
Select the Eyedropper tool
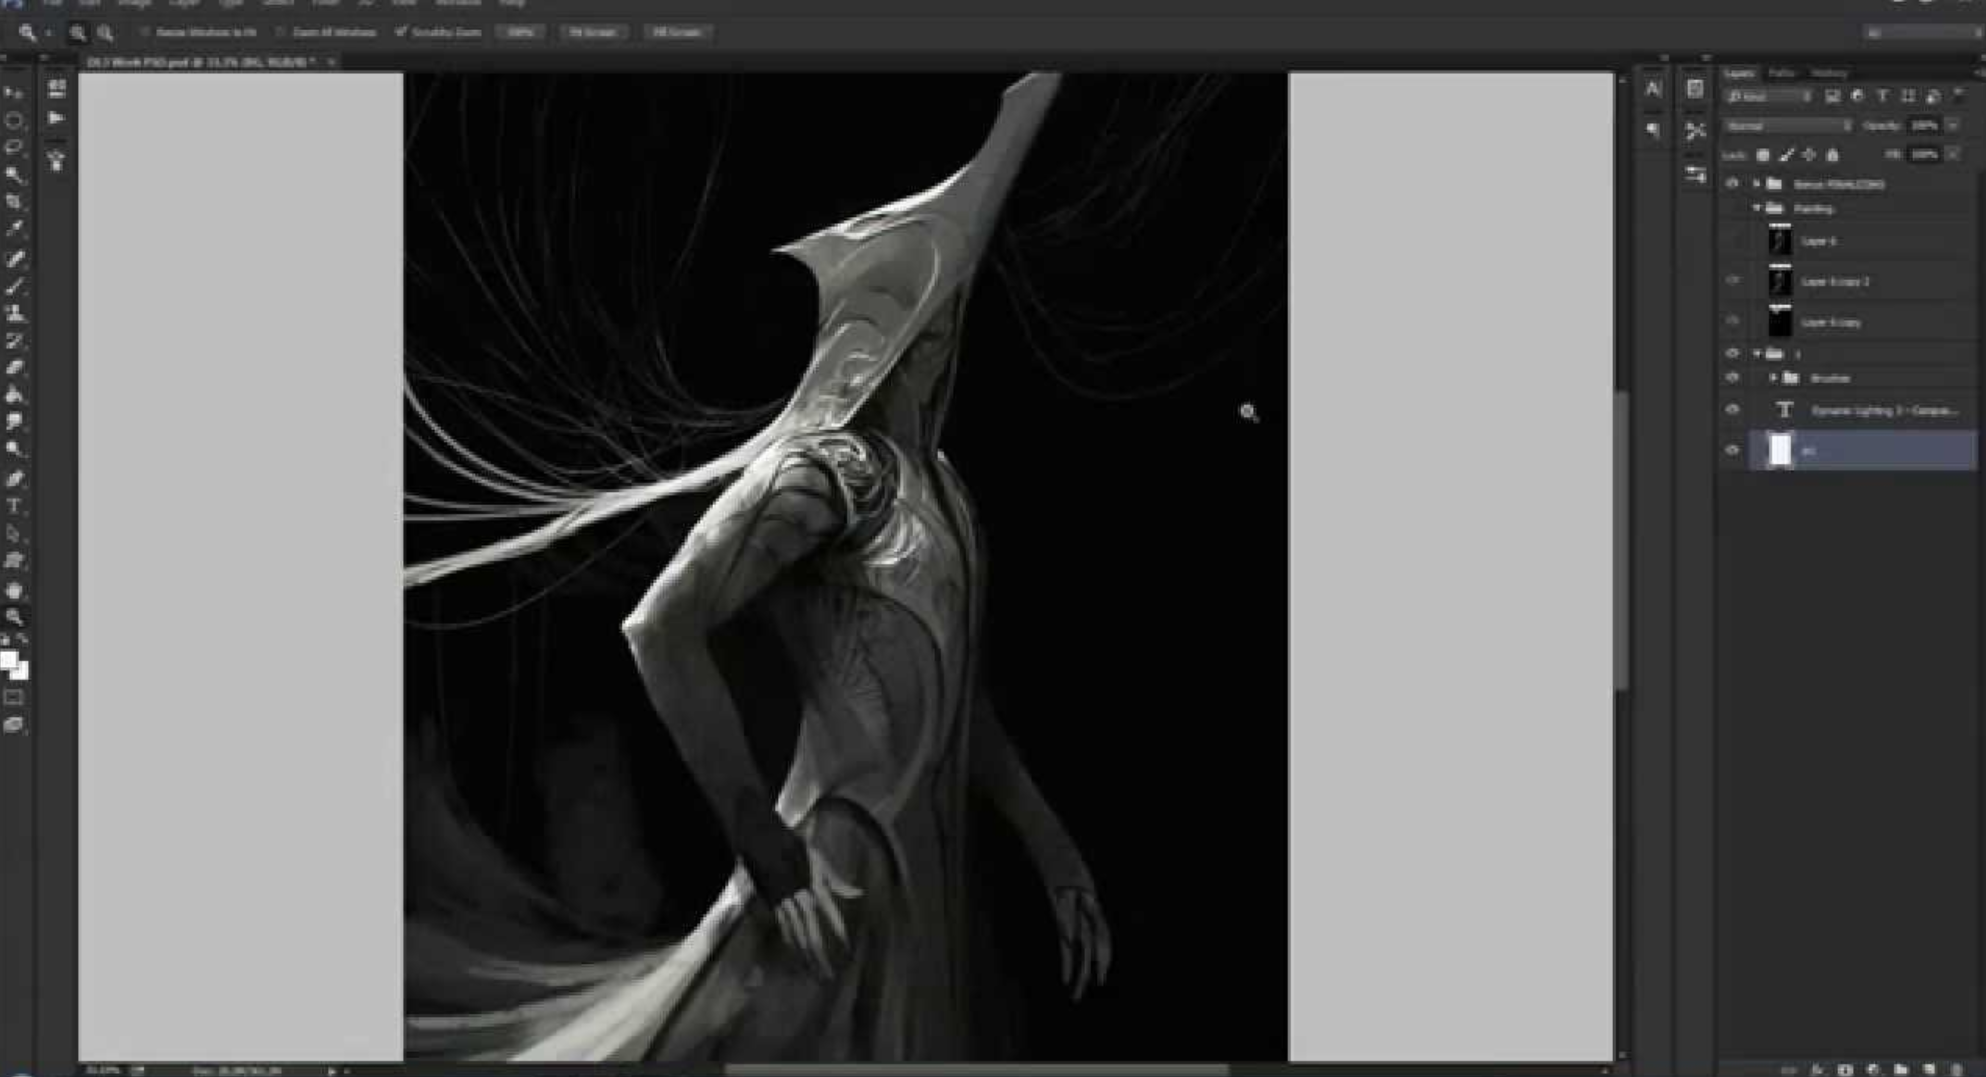pos(14,229)
